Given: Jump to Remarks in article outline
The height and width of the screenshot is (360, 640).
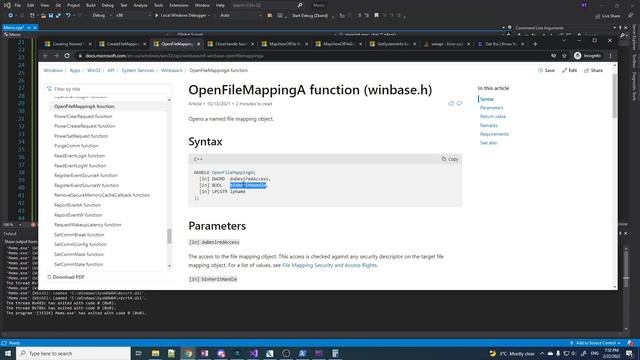Looking at the screenshot, I should (489, 125).
